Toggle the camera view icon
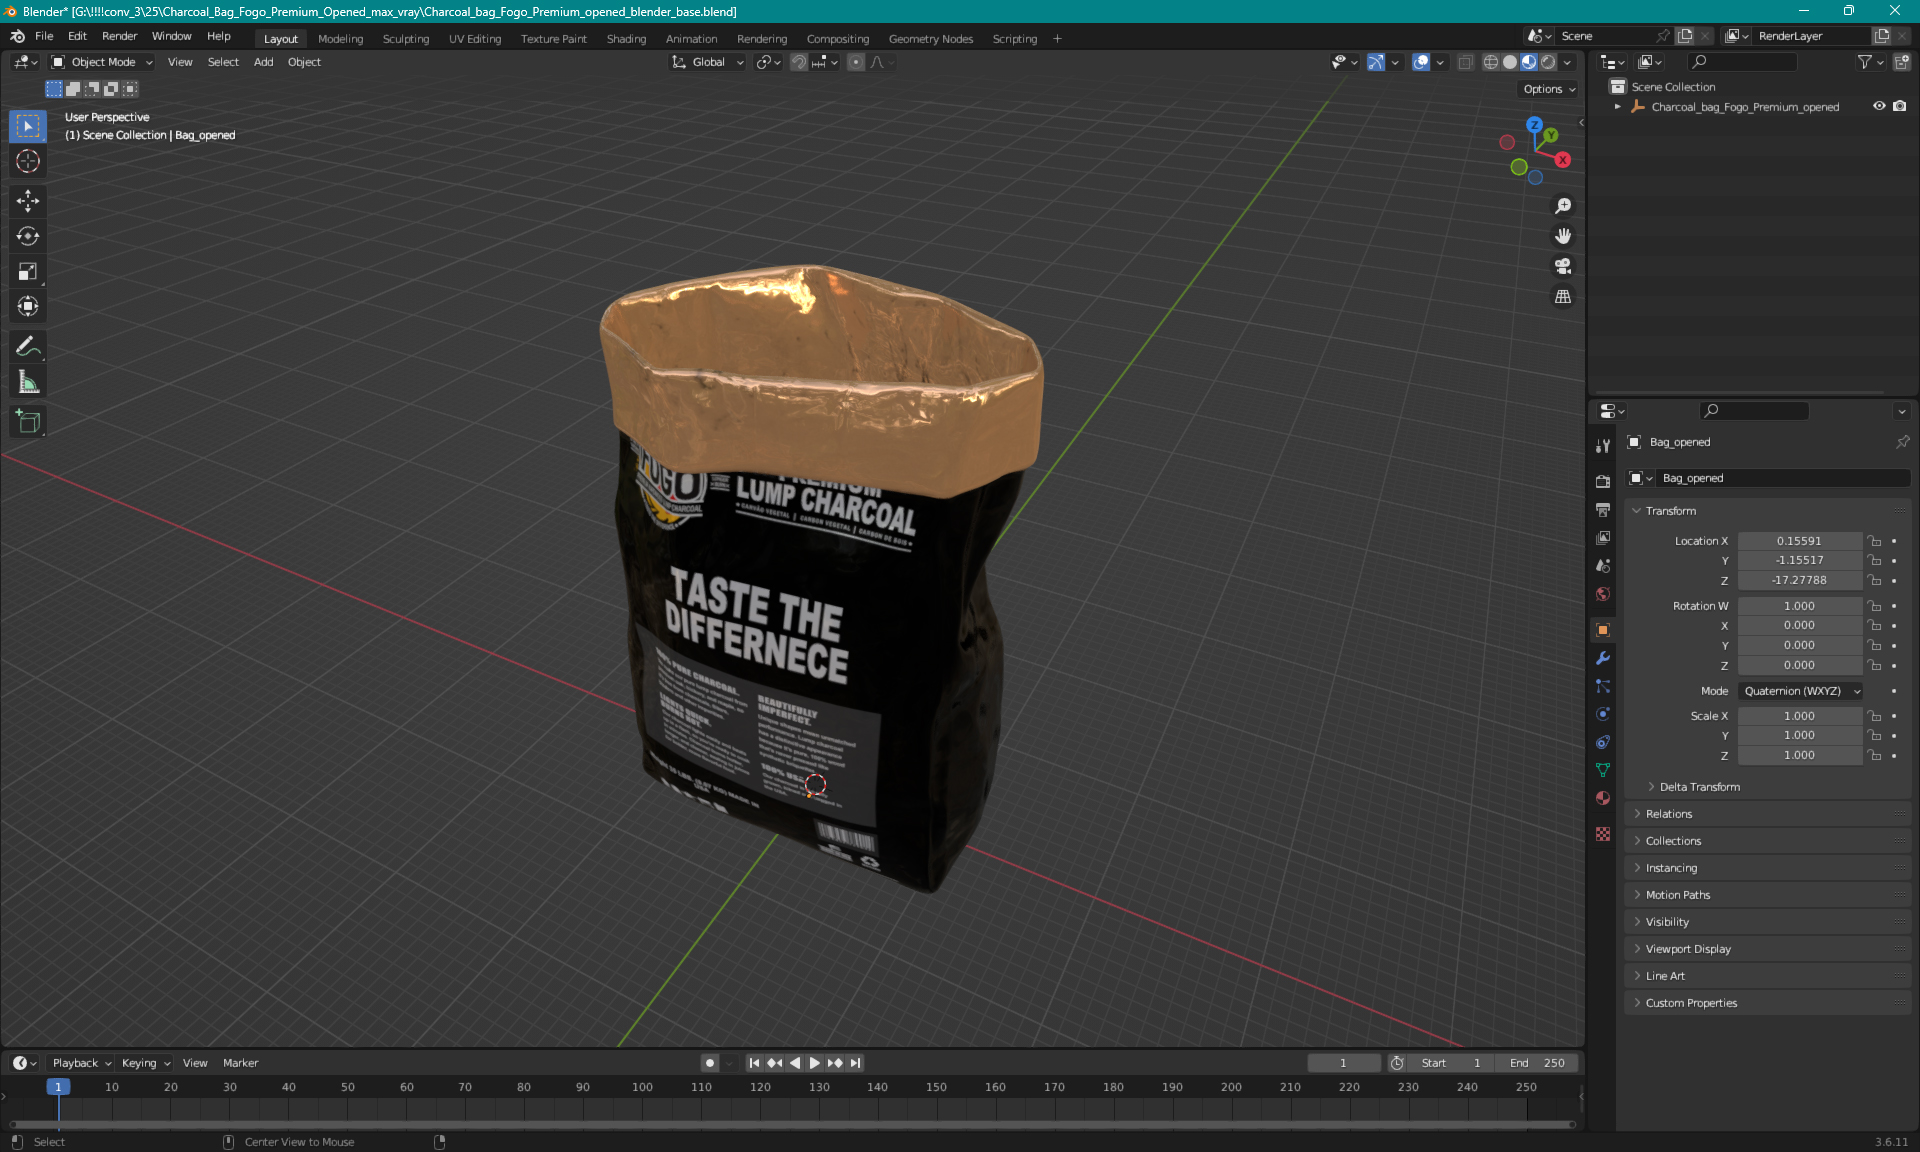 pyautogui.click(x=1562, y=266)
